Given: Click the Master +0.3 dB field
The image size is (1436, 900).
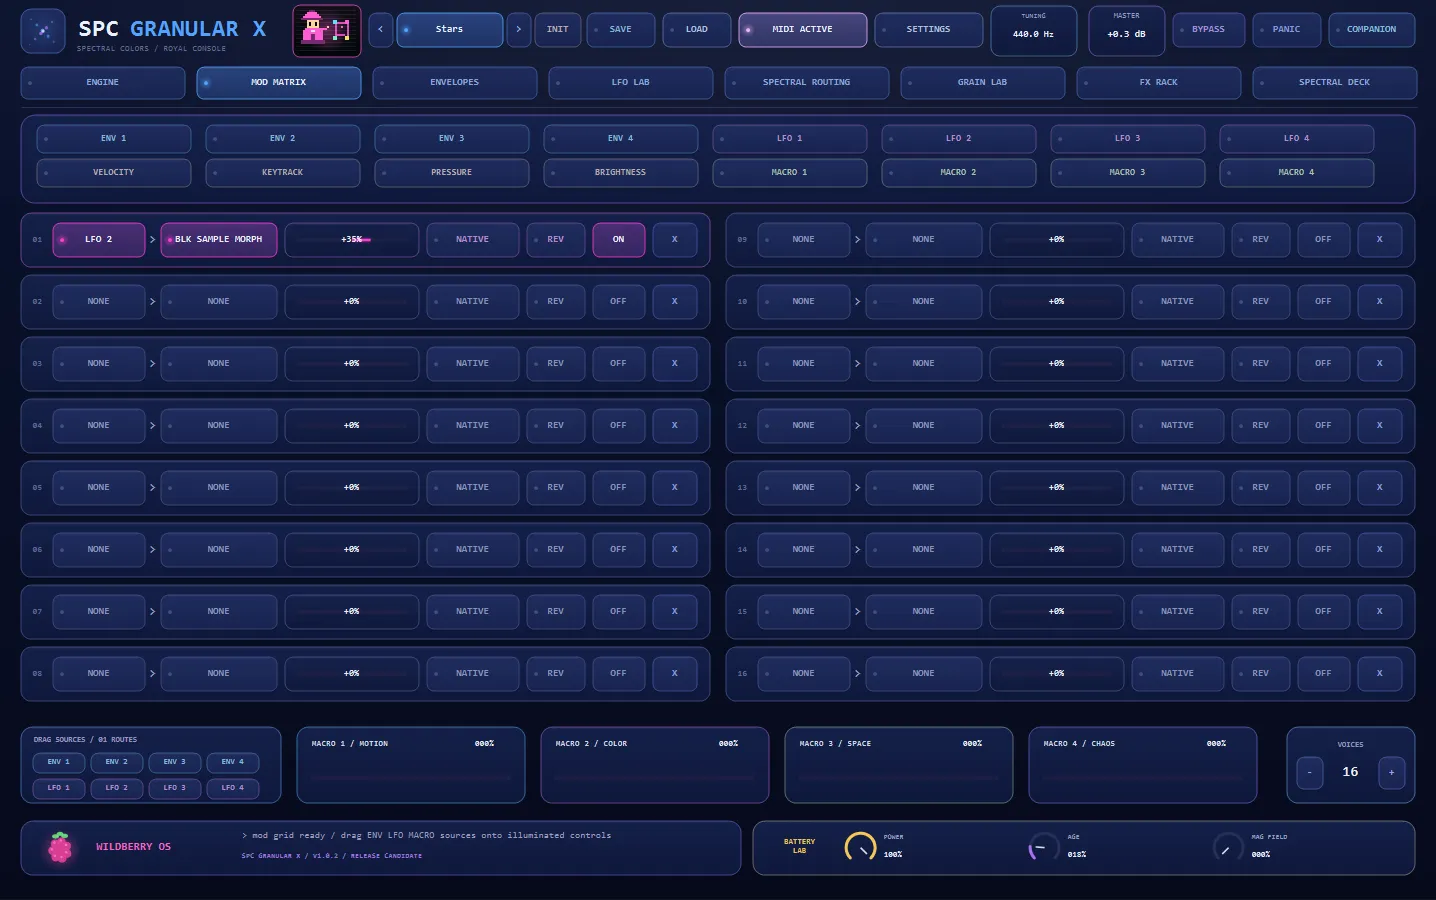Looking at the screenshot, I should (1127, 30).
